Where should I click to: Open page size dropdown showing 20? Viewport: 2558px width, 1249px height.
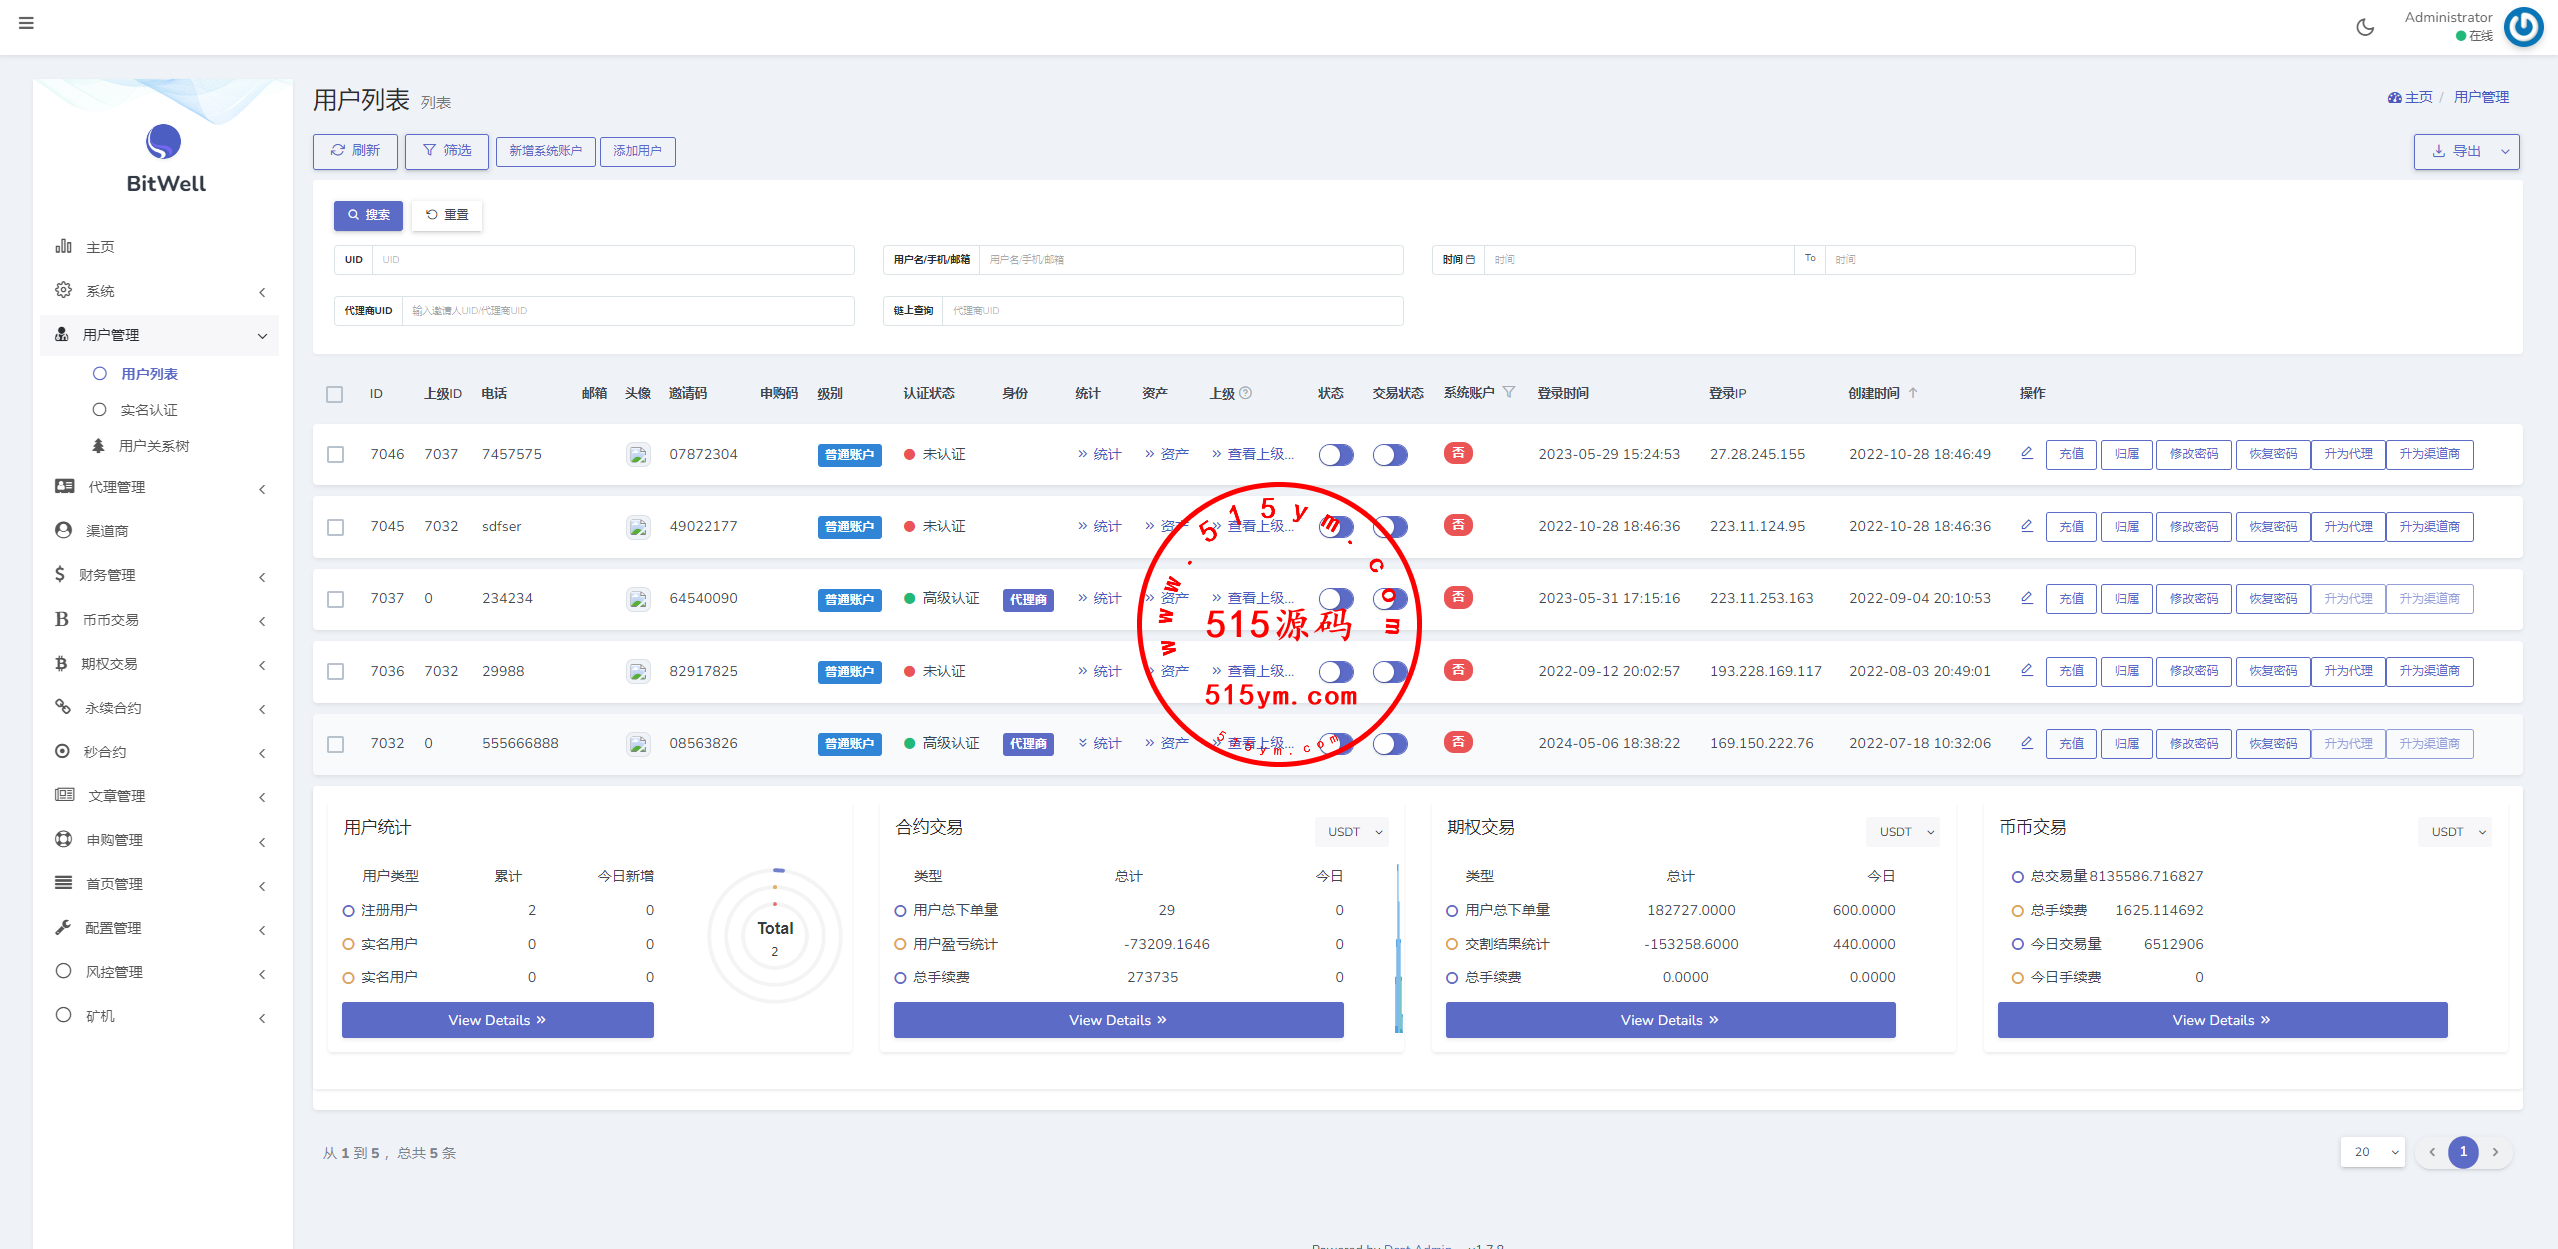(x=2372, y=1152)
